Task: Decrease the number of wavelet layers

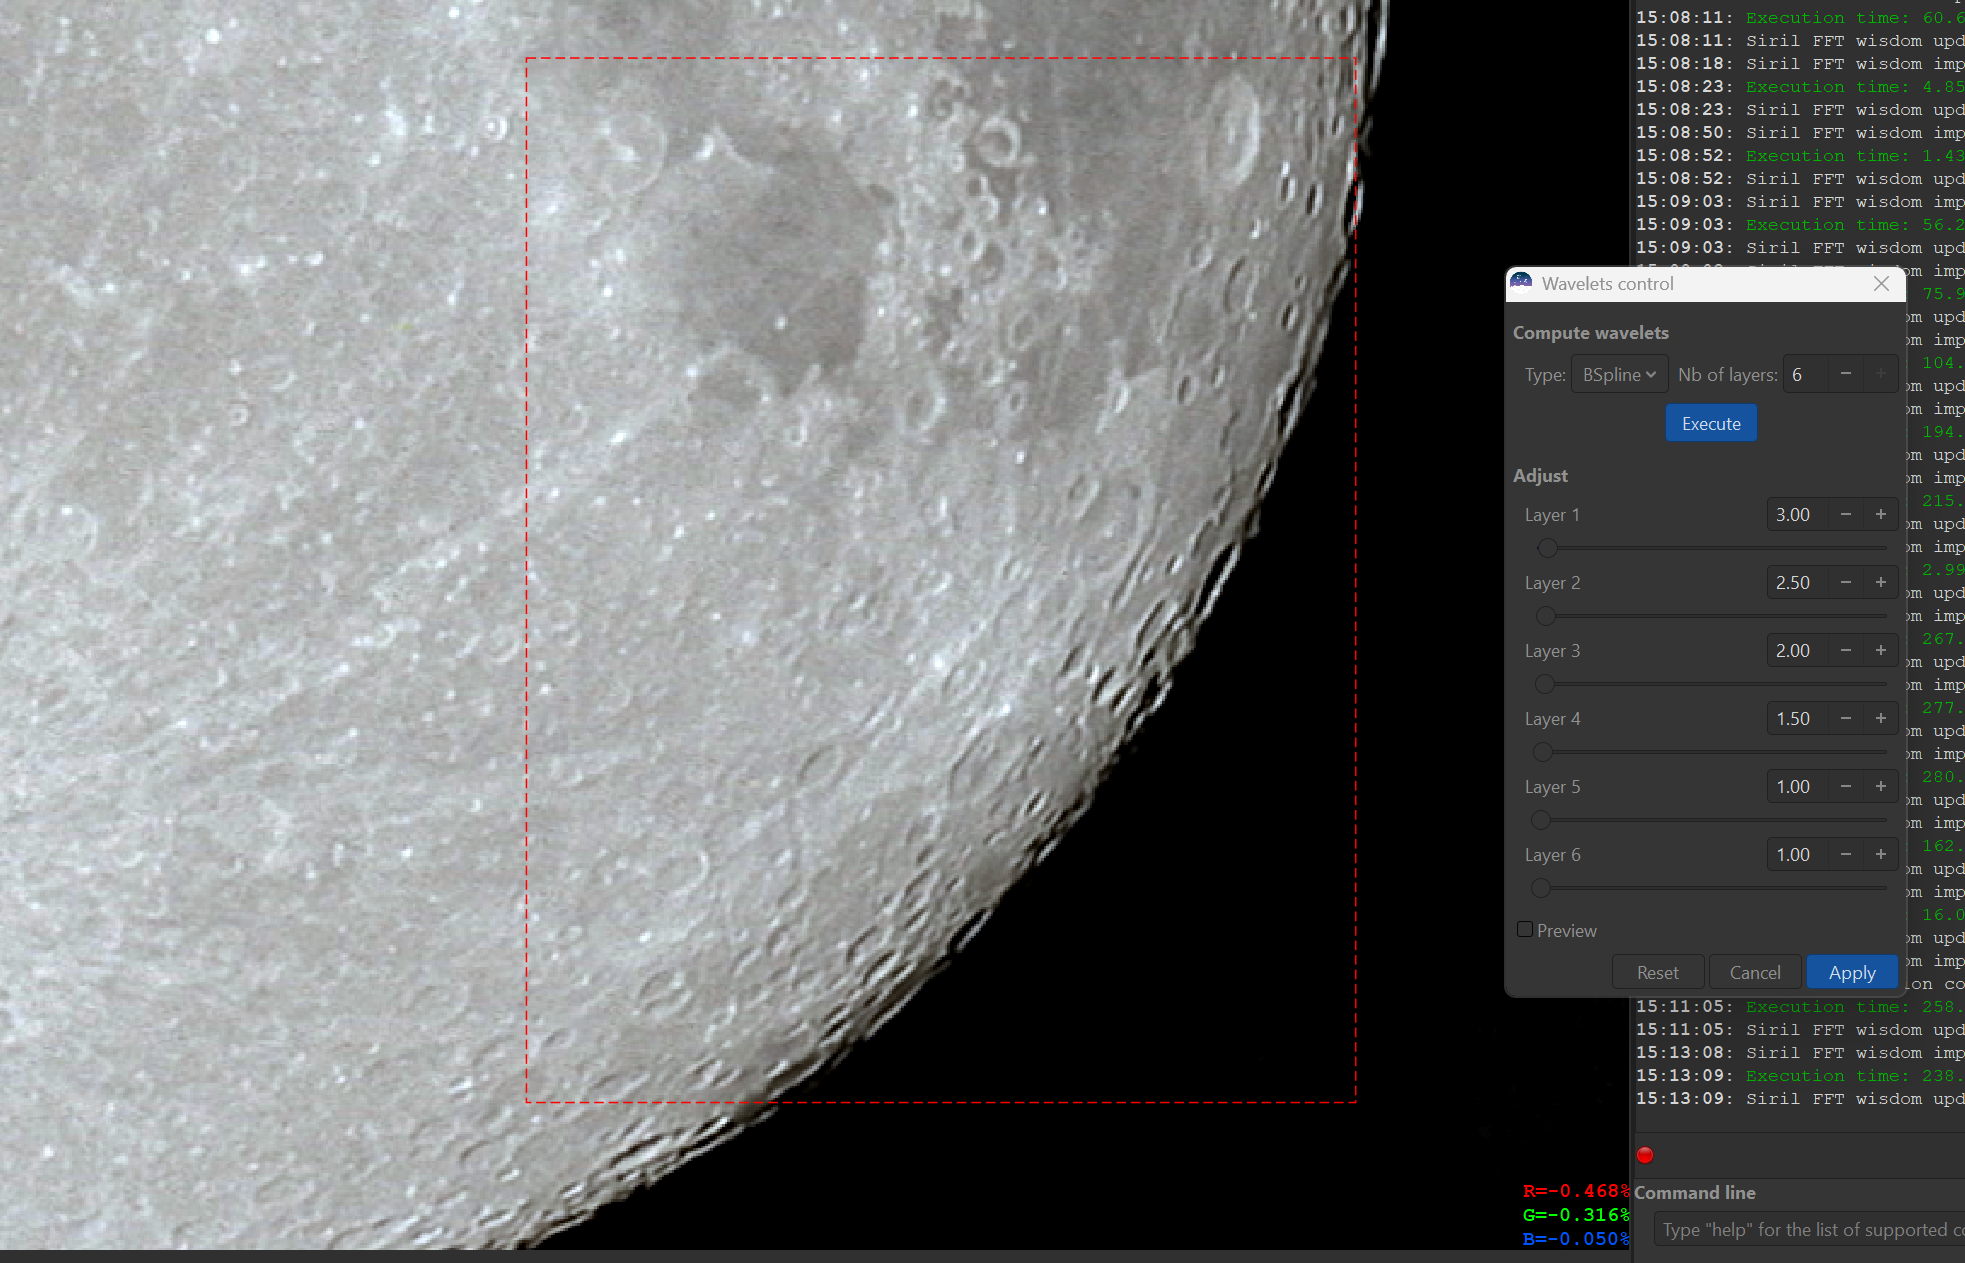Action: pyautogui.click(x=1846, y=375)
